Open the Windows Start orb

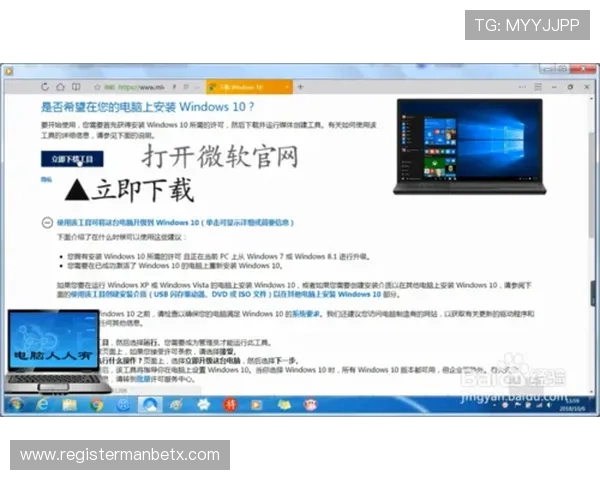pyautogui.click(x=15, y=405)
